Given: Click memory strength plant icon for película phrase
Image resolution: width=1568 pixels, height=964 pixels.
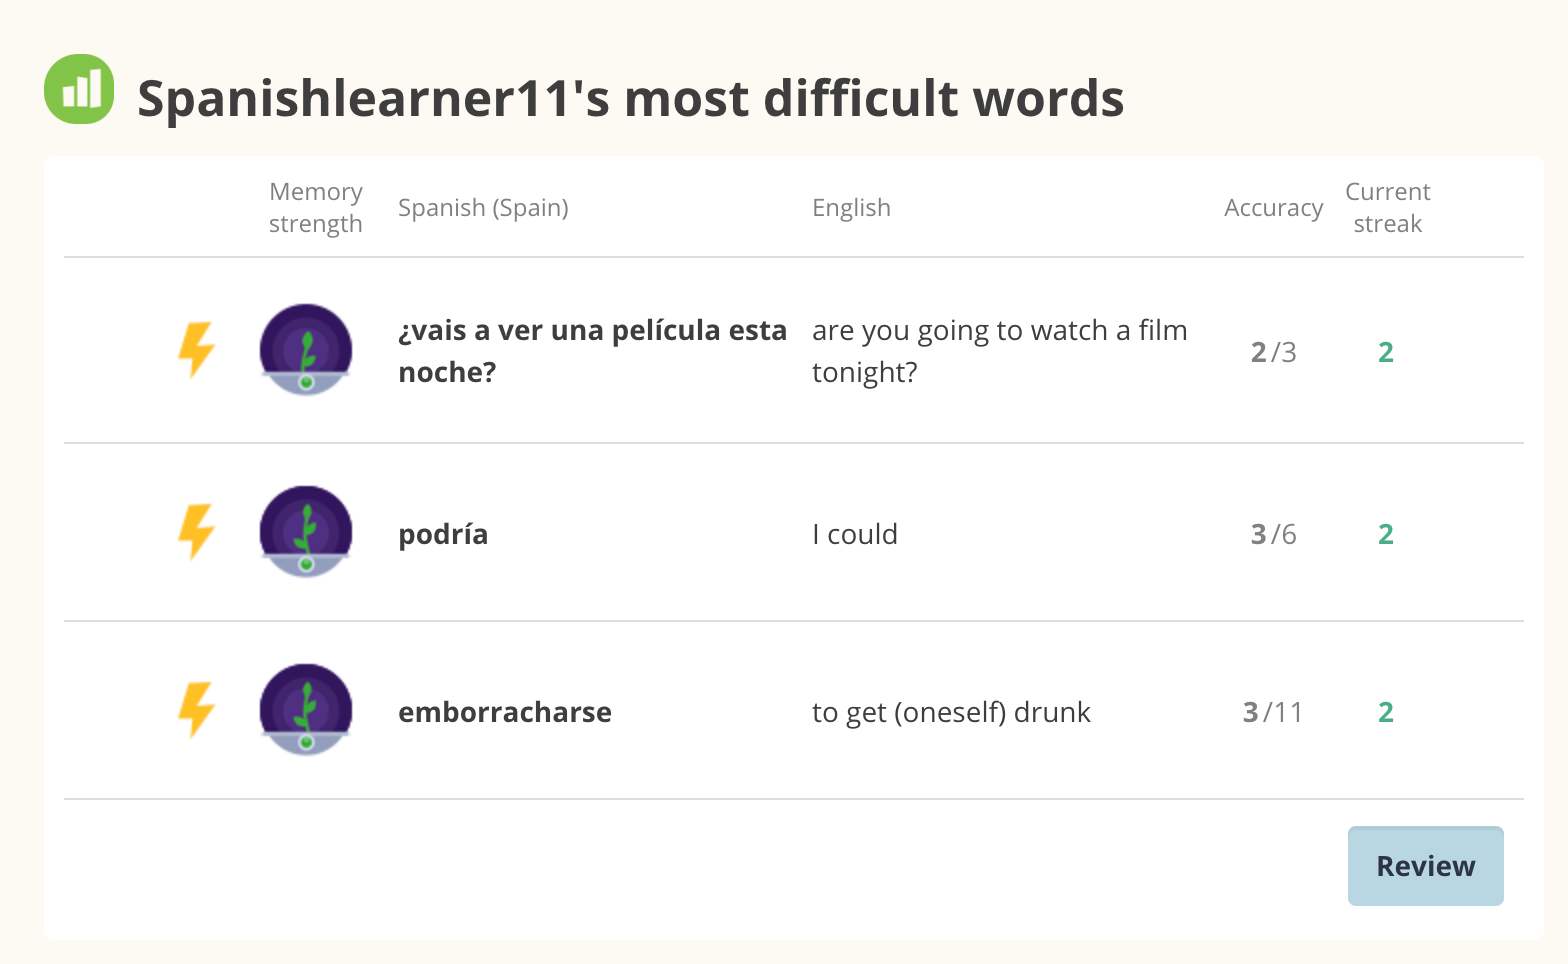Looking at the screenshot, I should (x=306, y=350).
